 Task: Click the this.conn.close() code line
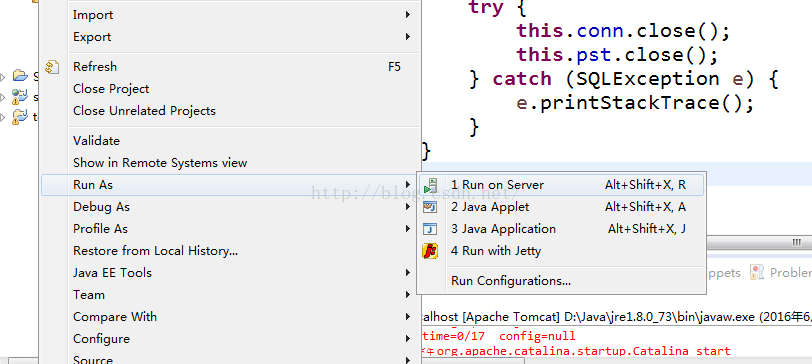624,31
